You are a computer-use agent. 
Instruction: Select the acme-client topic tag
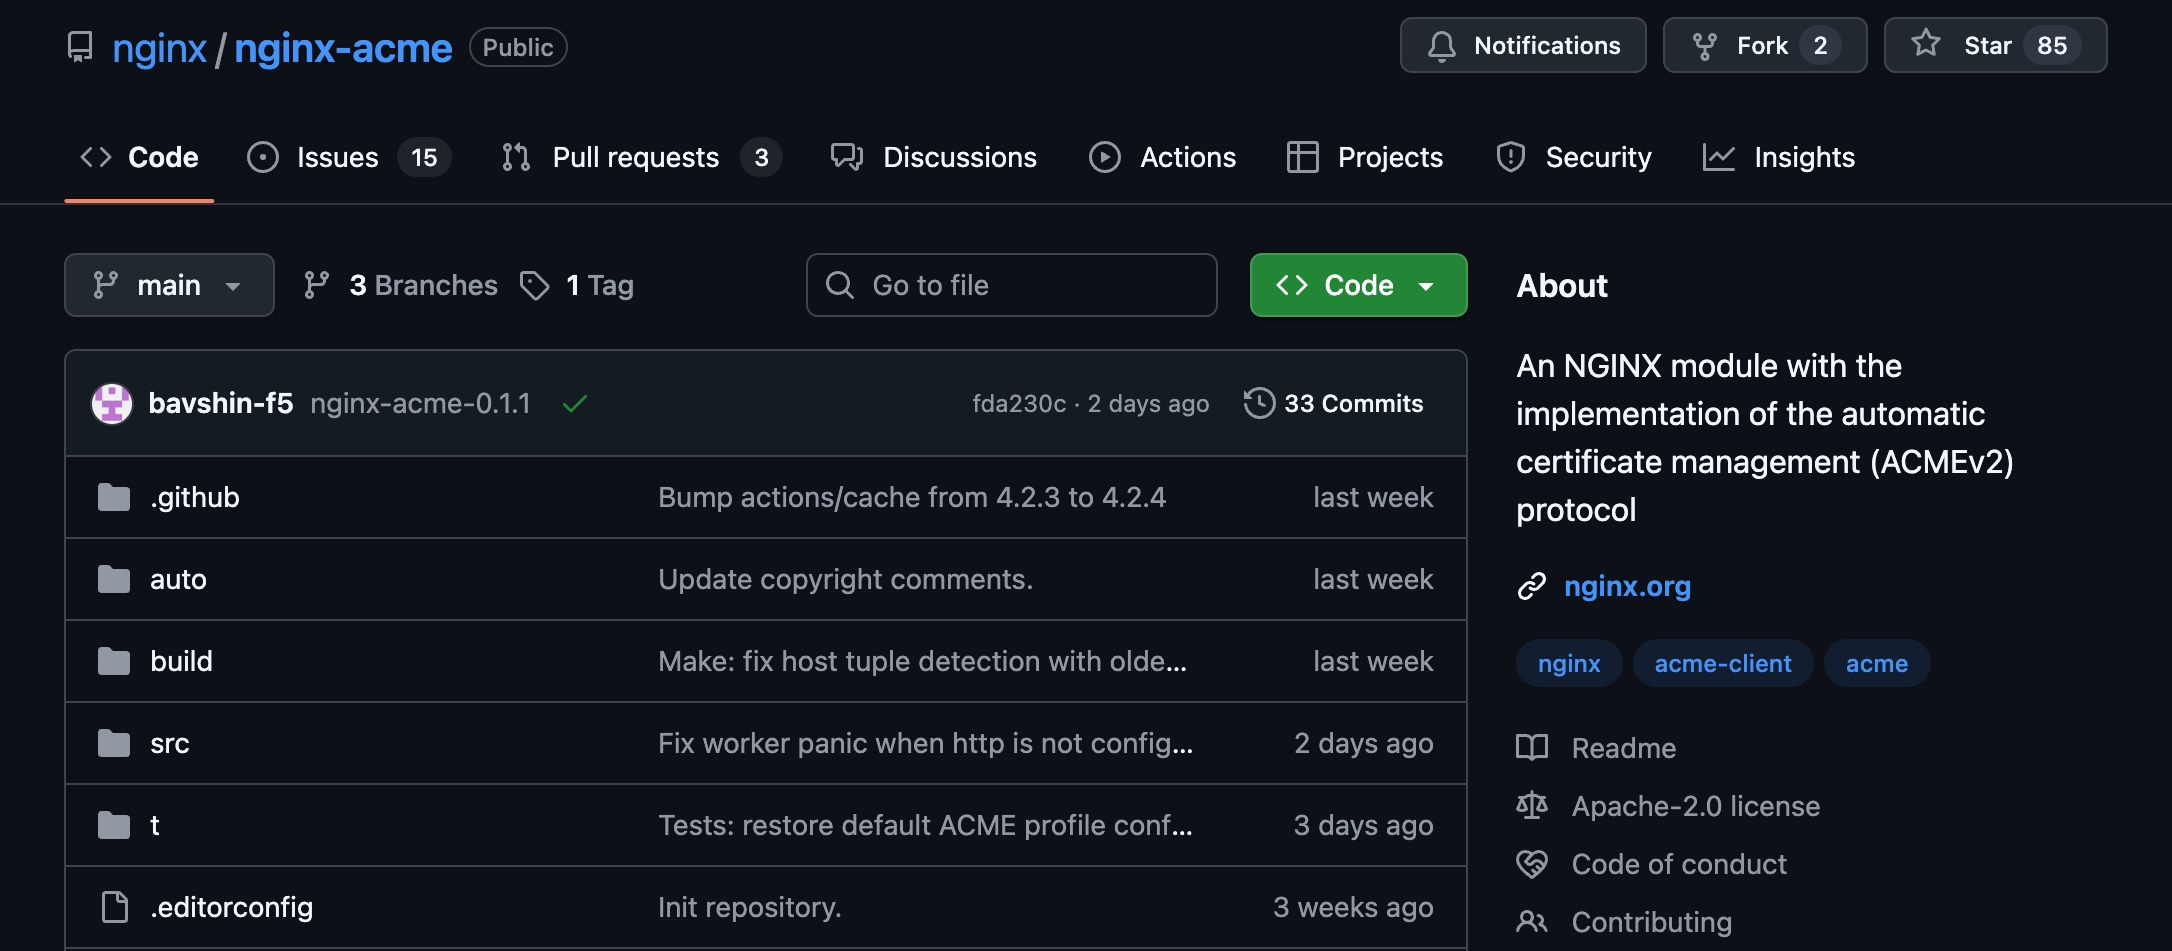[1722, 663]
